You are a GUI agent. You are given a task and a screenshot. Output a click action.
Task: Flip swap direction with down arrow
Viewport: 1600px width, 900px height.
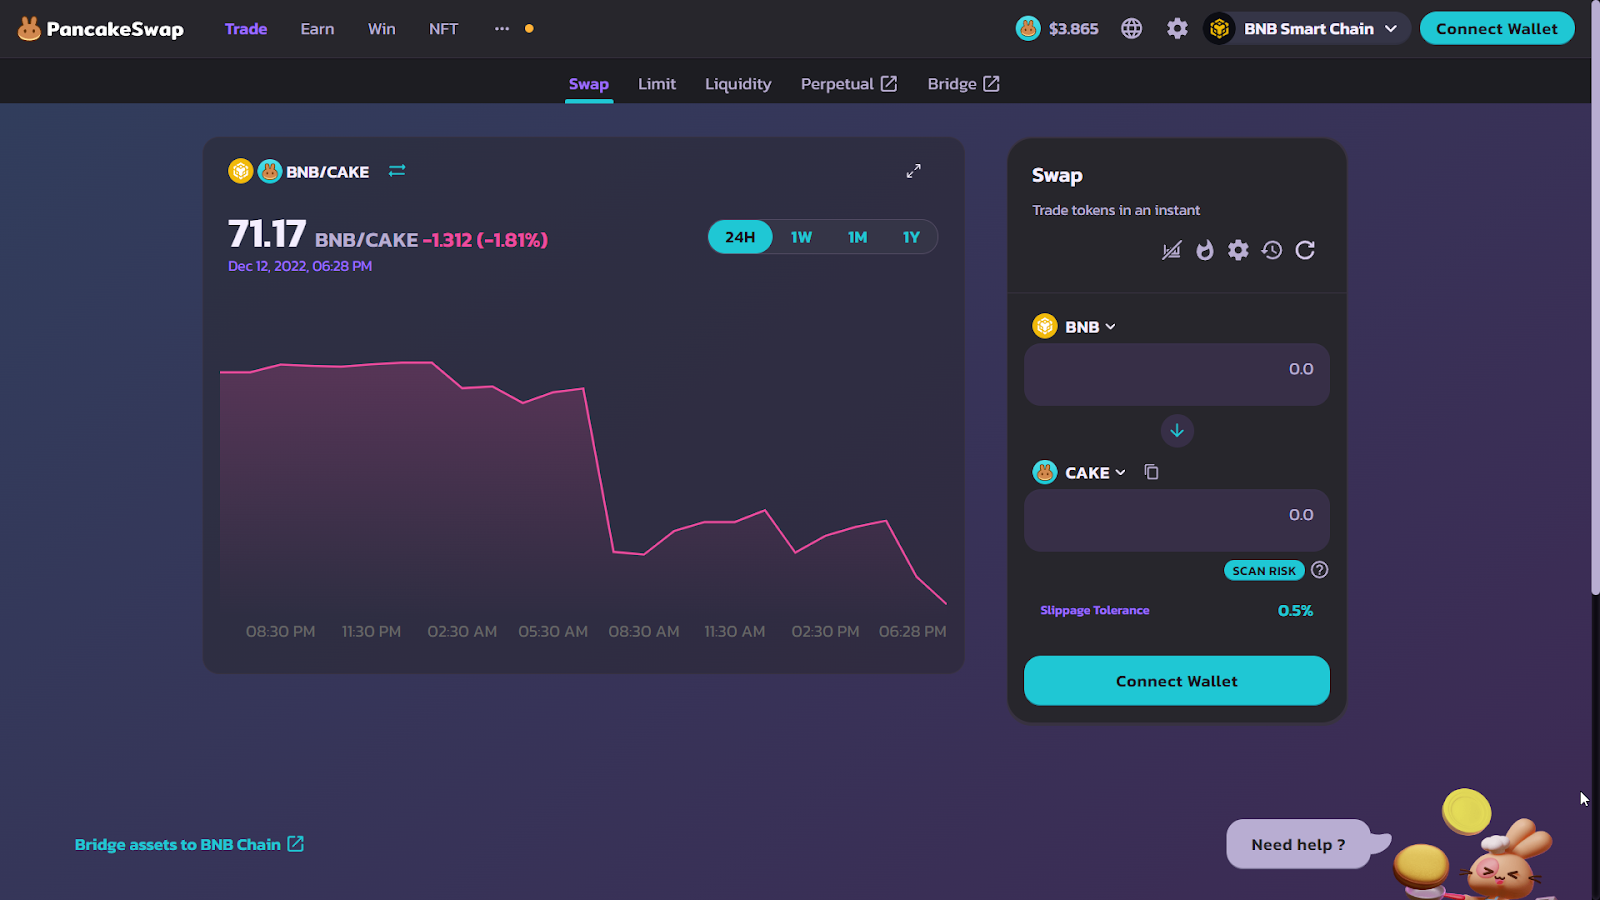coord(1177,431)
